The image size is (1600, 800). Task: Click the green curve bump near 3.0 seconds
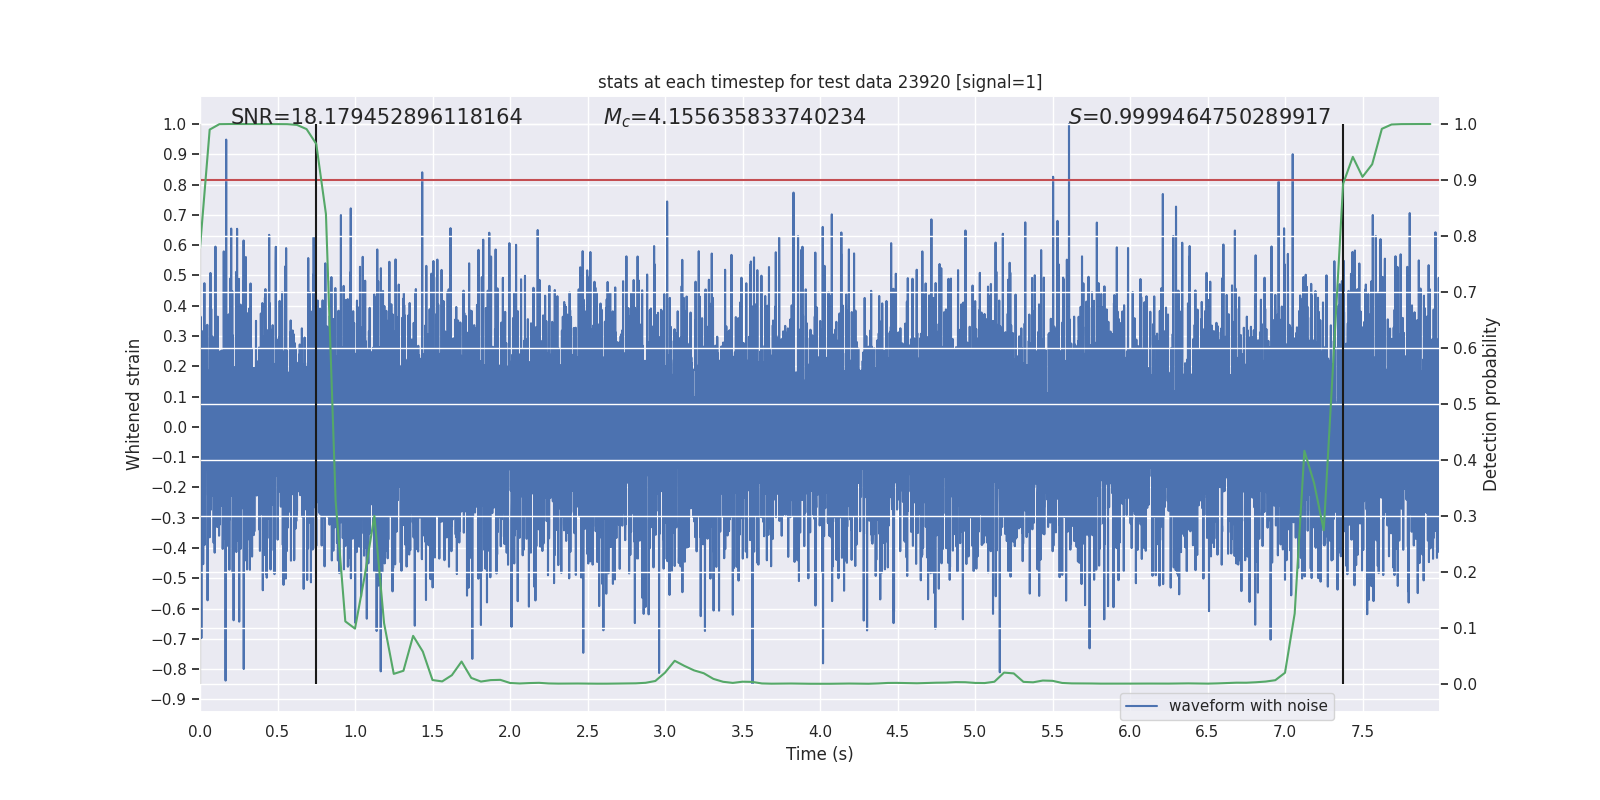[674, 661]
